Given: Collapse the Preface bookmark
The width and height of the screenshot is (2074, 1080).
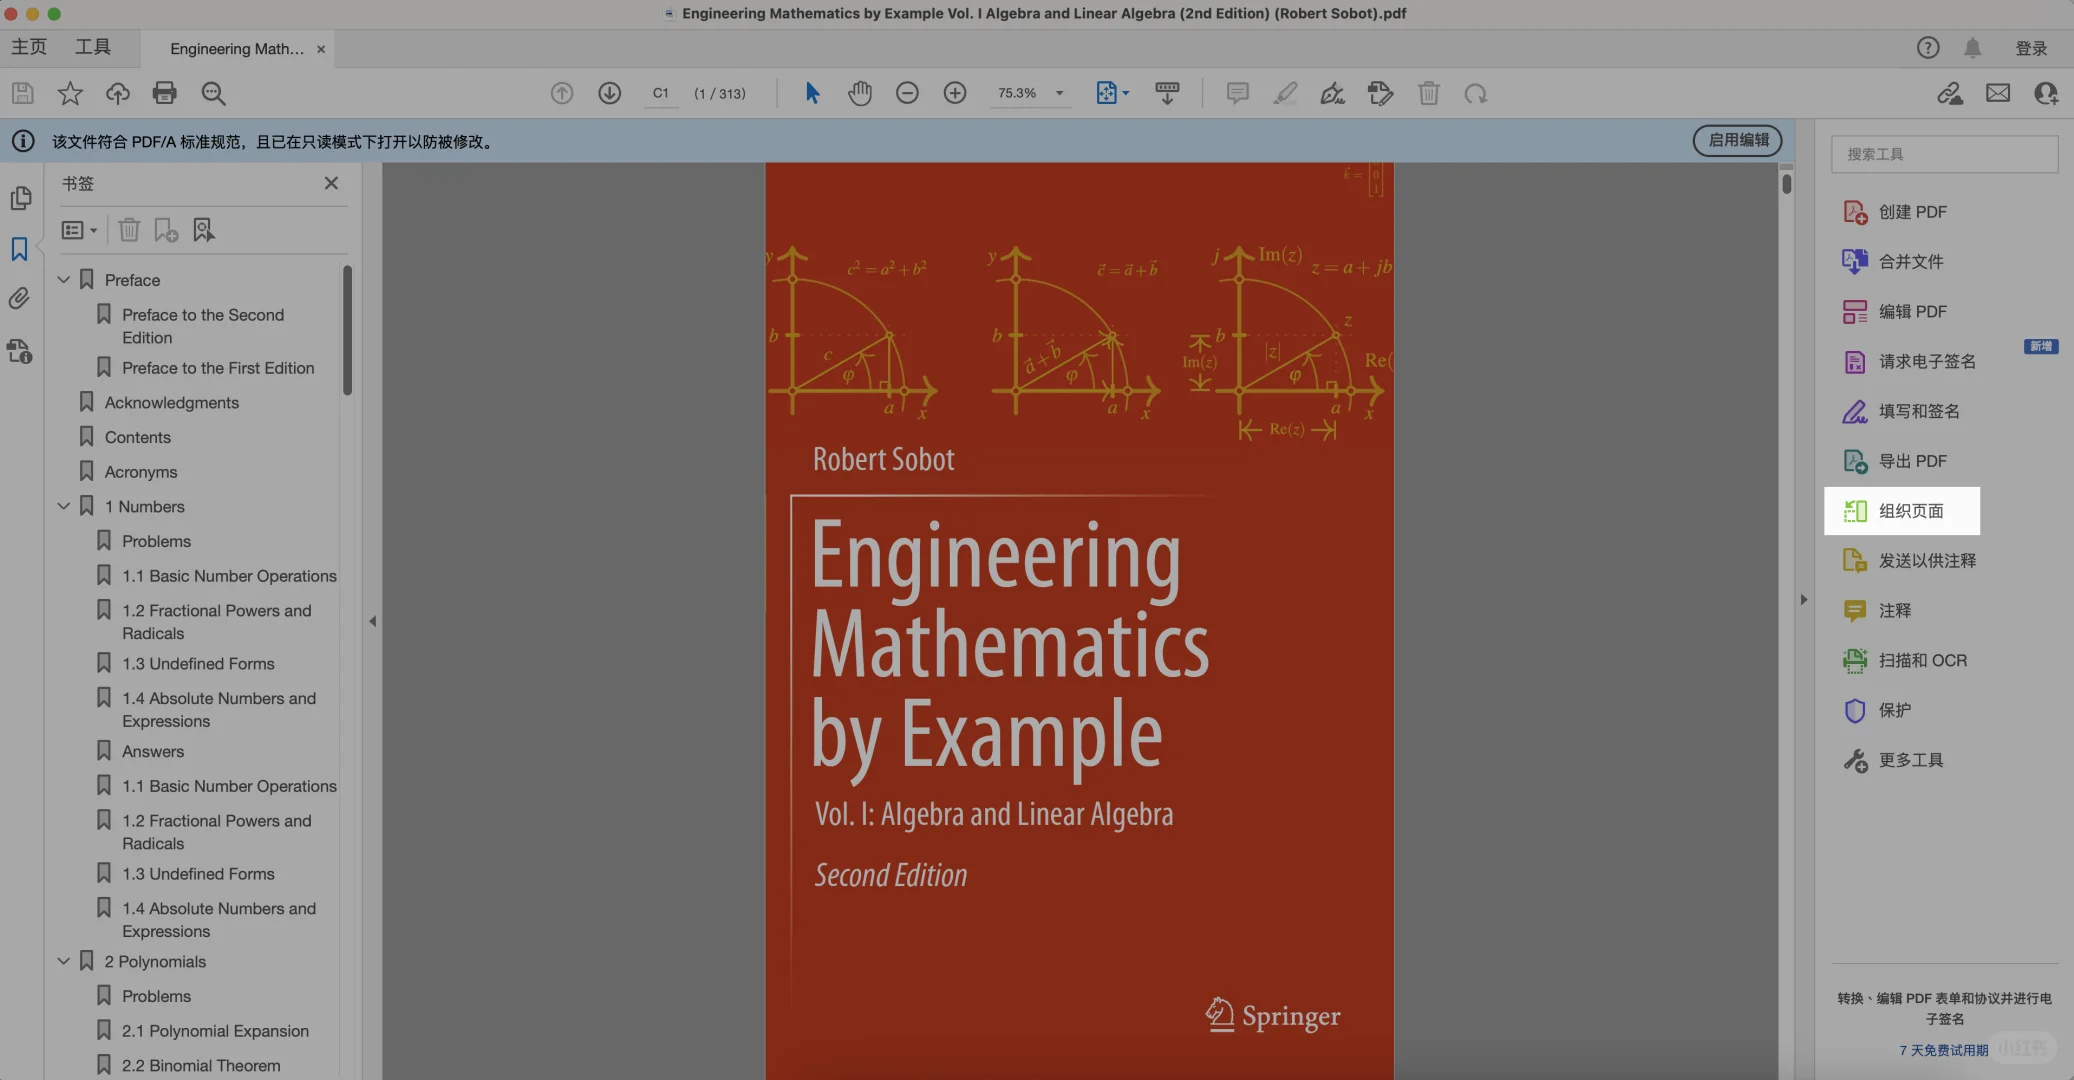Looking at the screenshot, I should (63, 280).
